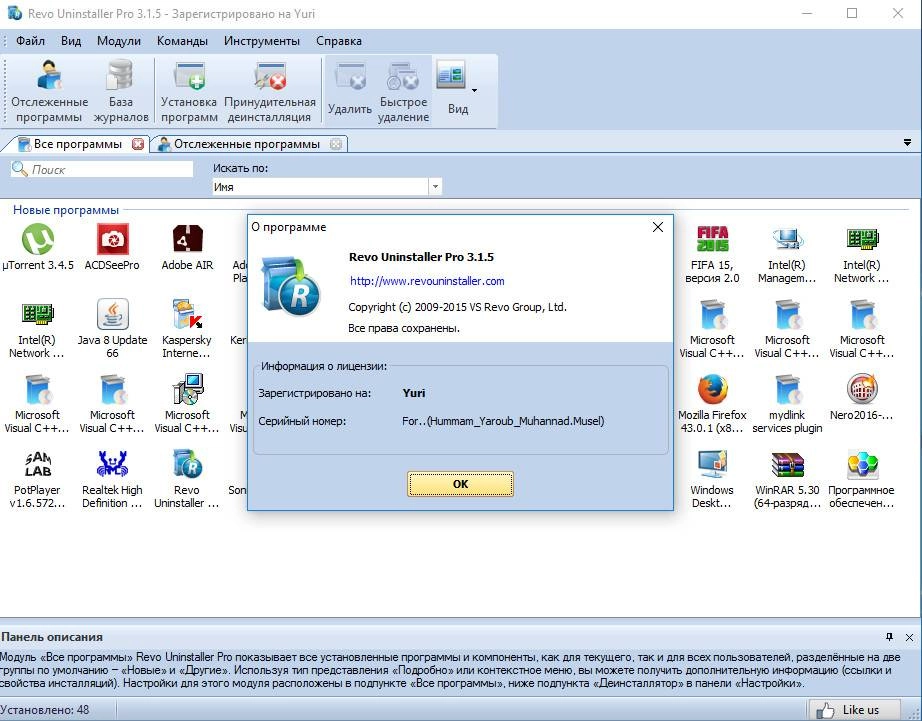
Task: Start forced uninstall (Принудительная деинсталляция)
Action: 270,91
